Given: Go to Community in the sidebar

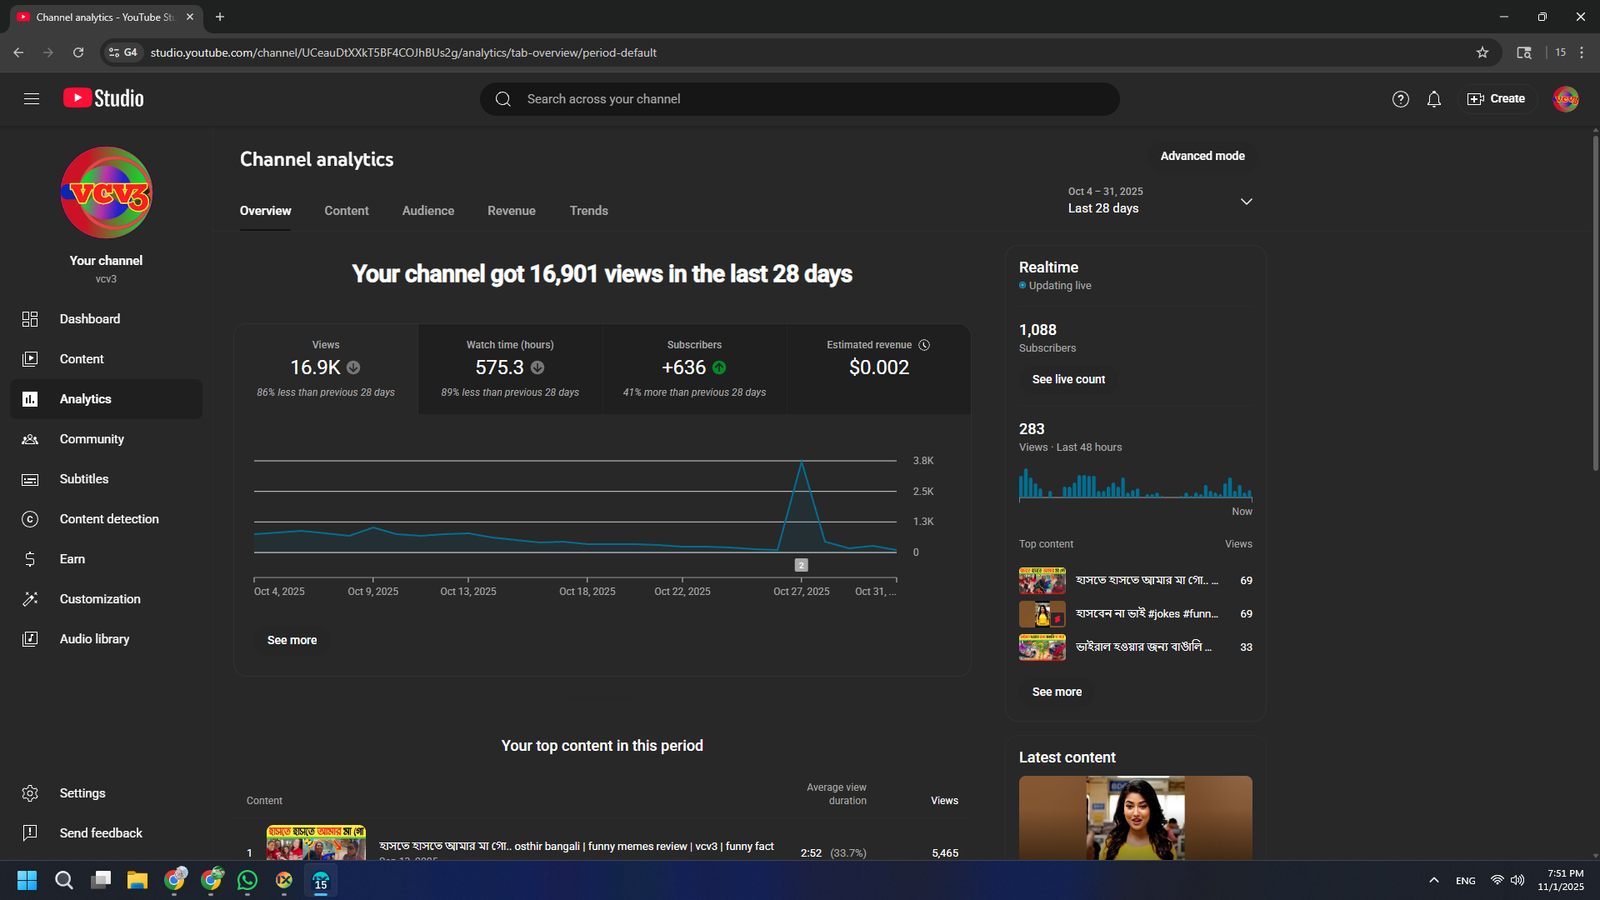Looking at the screenshot, I should (91, 439).
